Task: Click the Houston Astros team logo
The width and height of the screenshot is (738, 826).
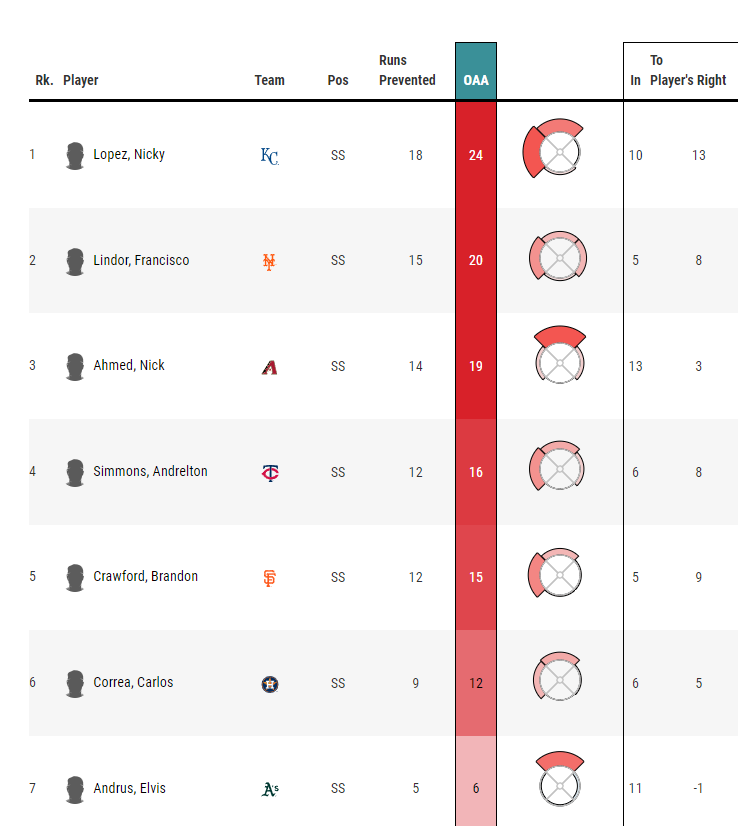Action: tap(270, 684)
